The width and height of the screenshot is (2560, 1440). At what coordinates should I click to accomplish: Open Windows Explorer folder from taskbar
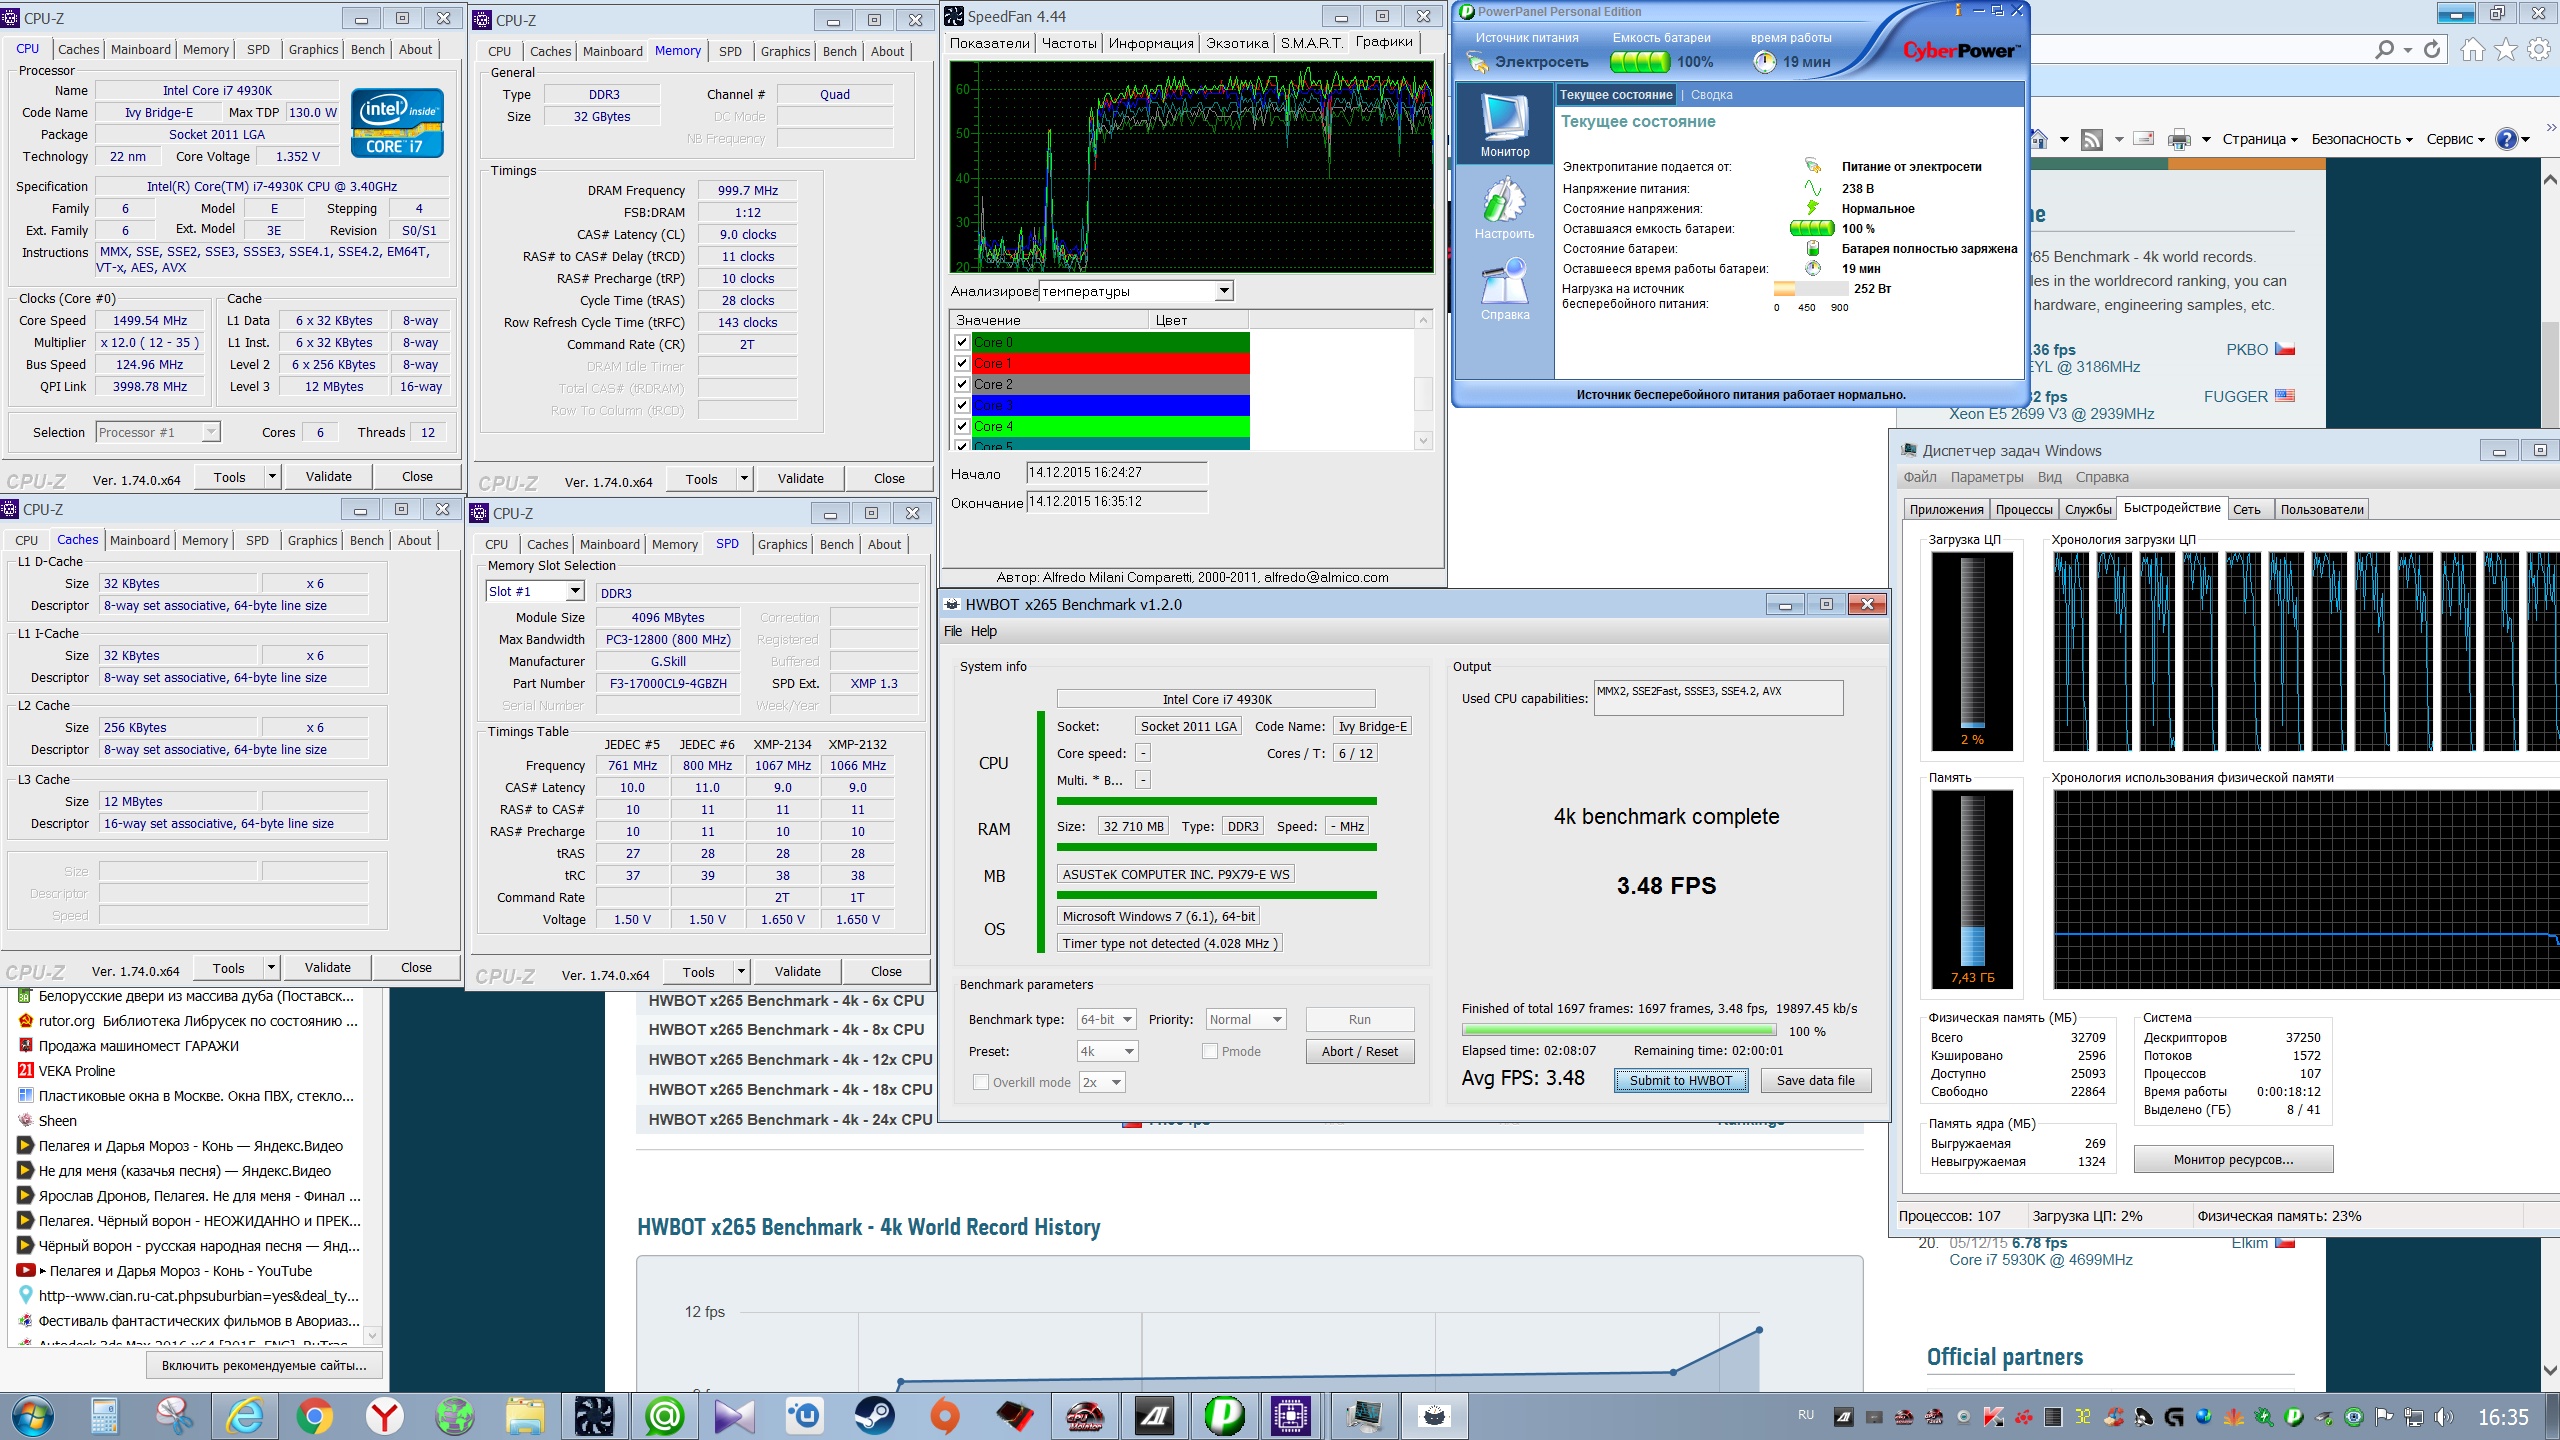click(524, 1416)
